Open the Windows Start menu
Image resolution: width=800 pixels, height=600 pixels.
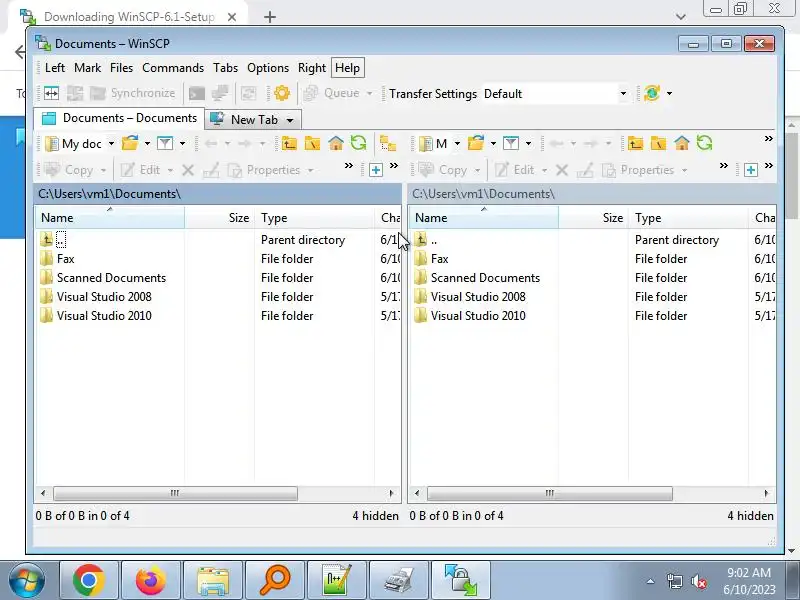click(27, 580)
